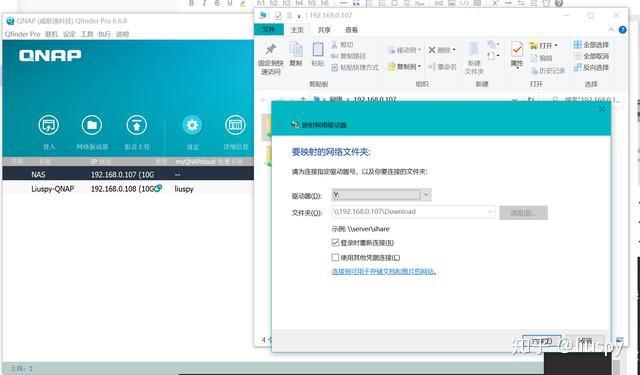Click New folder (新建文件夹) ribbon icon

tap(474, 59)
